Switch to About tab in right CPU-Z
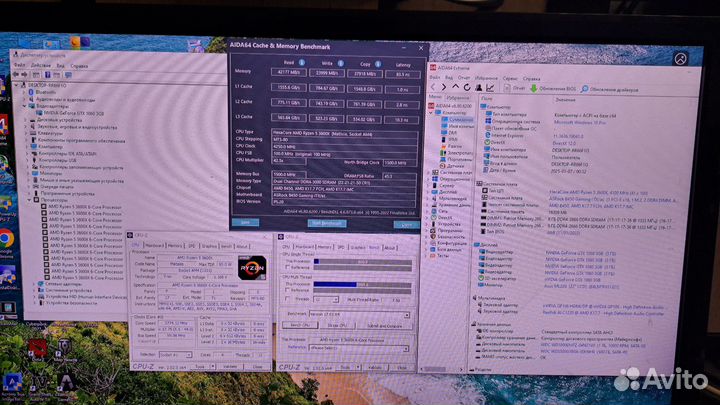 pos(390,248)
